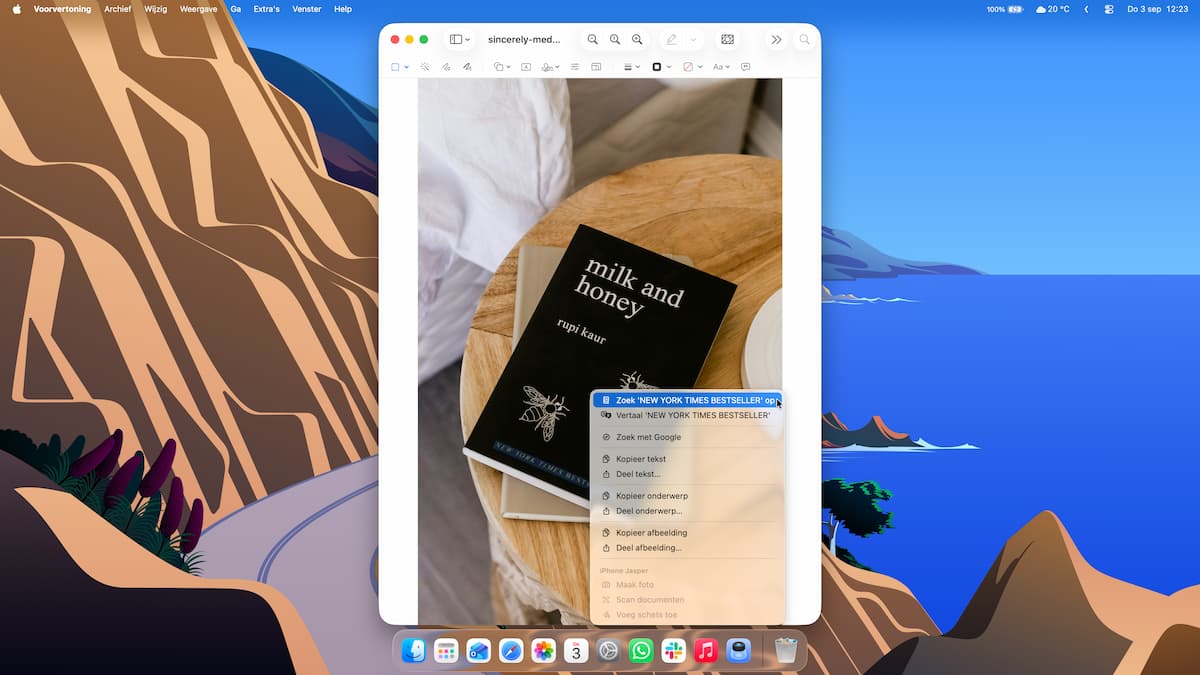Open Control Center in menu bar
1200x675 pixels.
pos(1109,9)
